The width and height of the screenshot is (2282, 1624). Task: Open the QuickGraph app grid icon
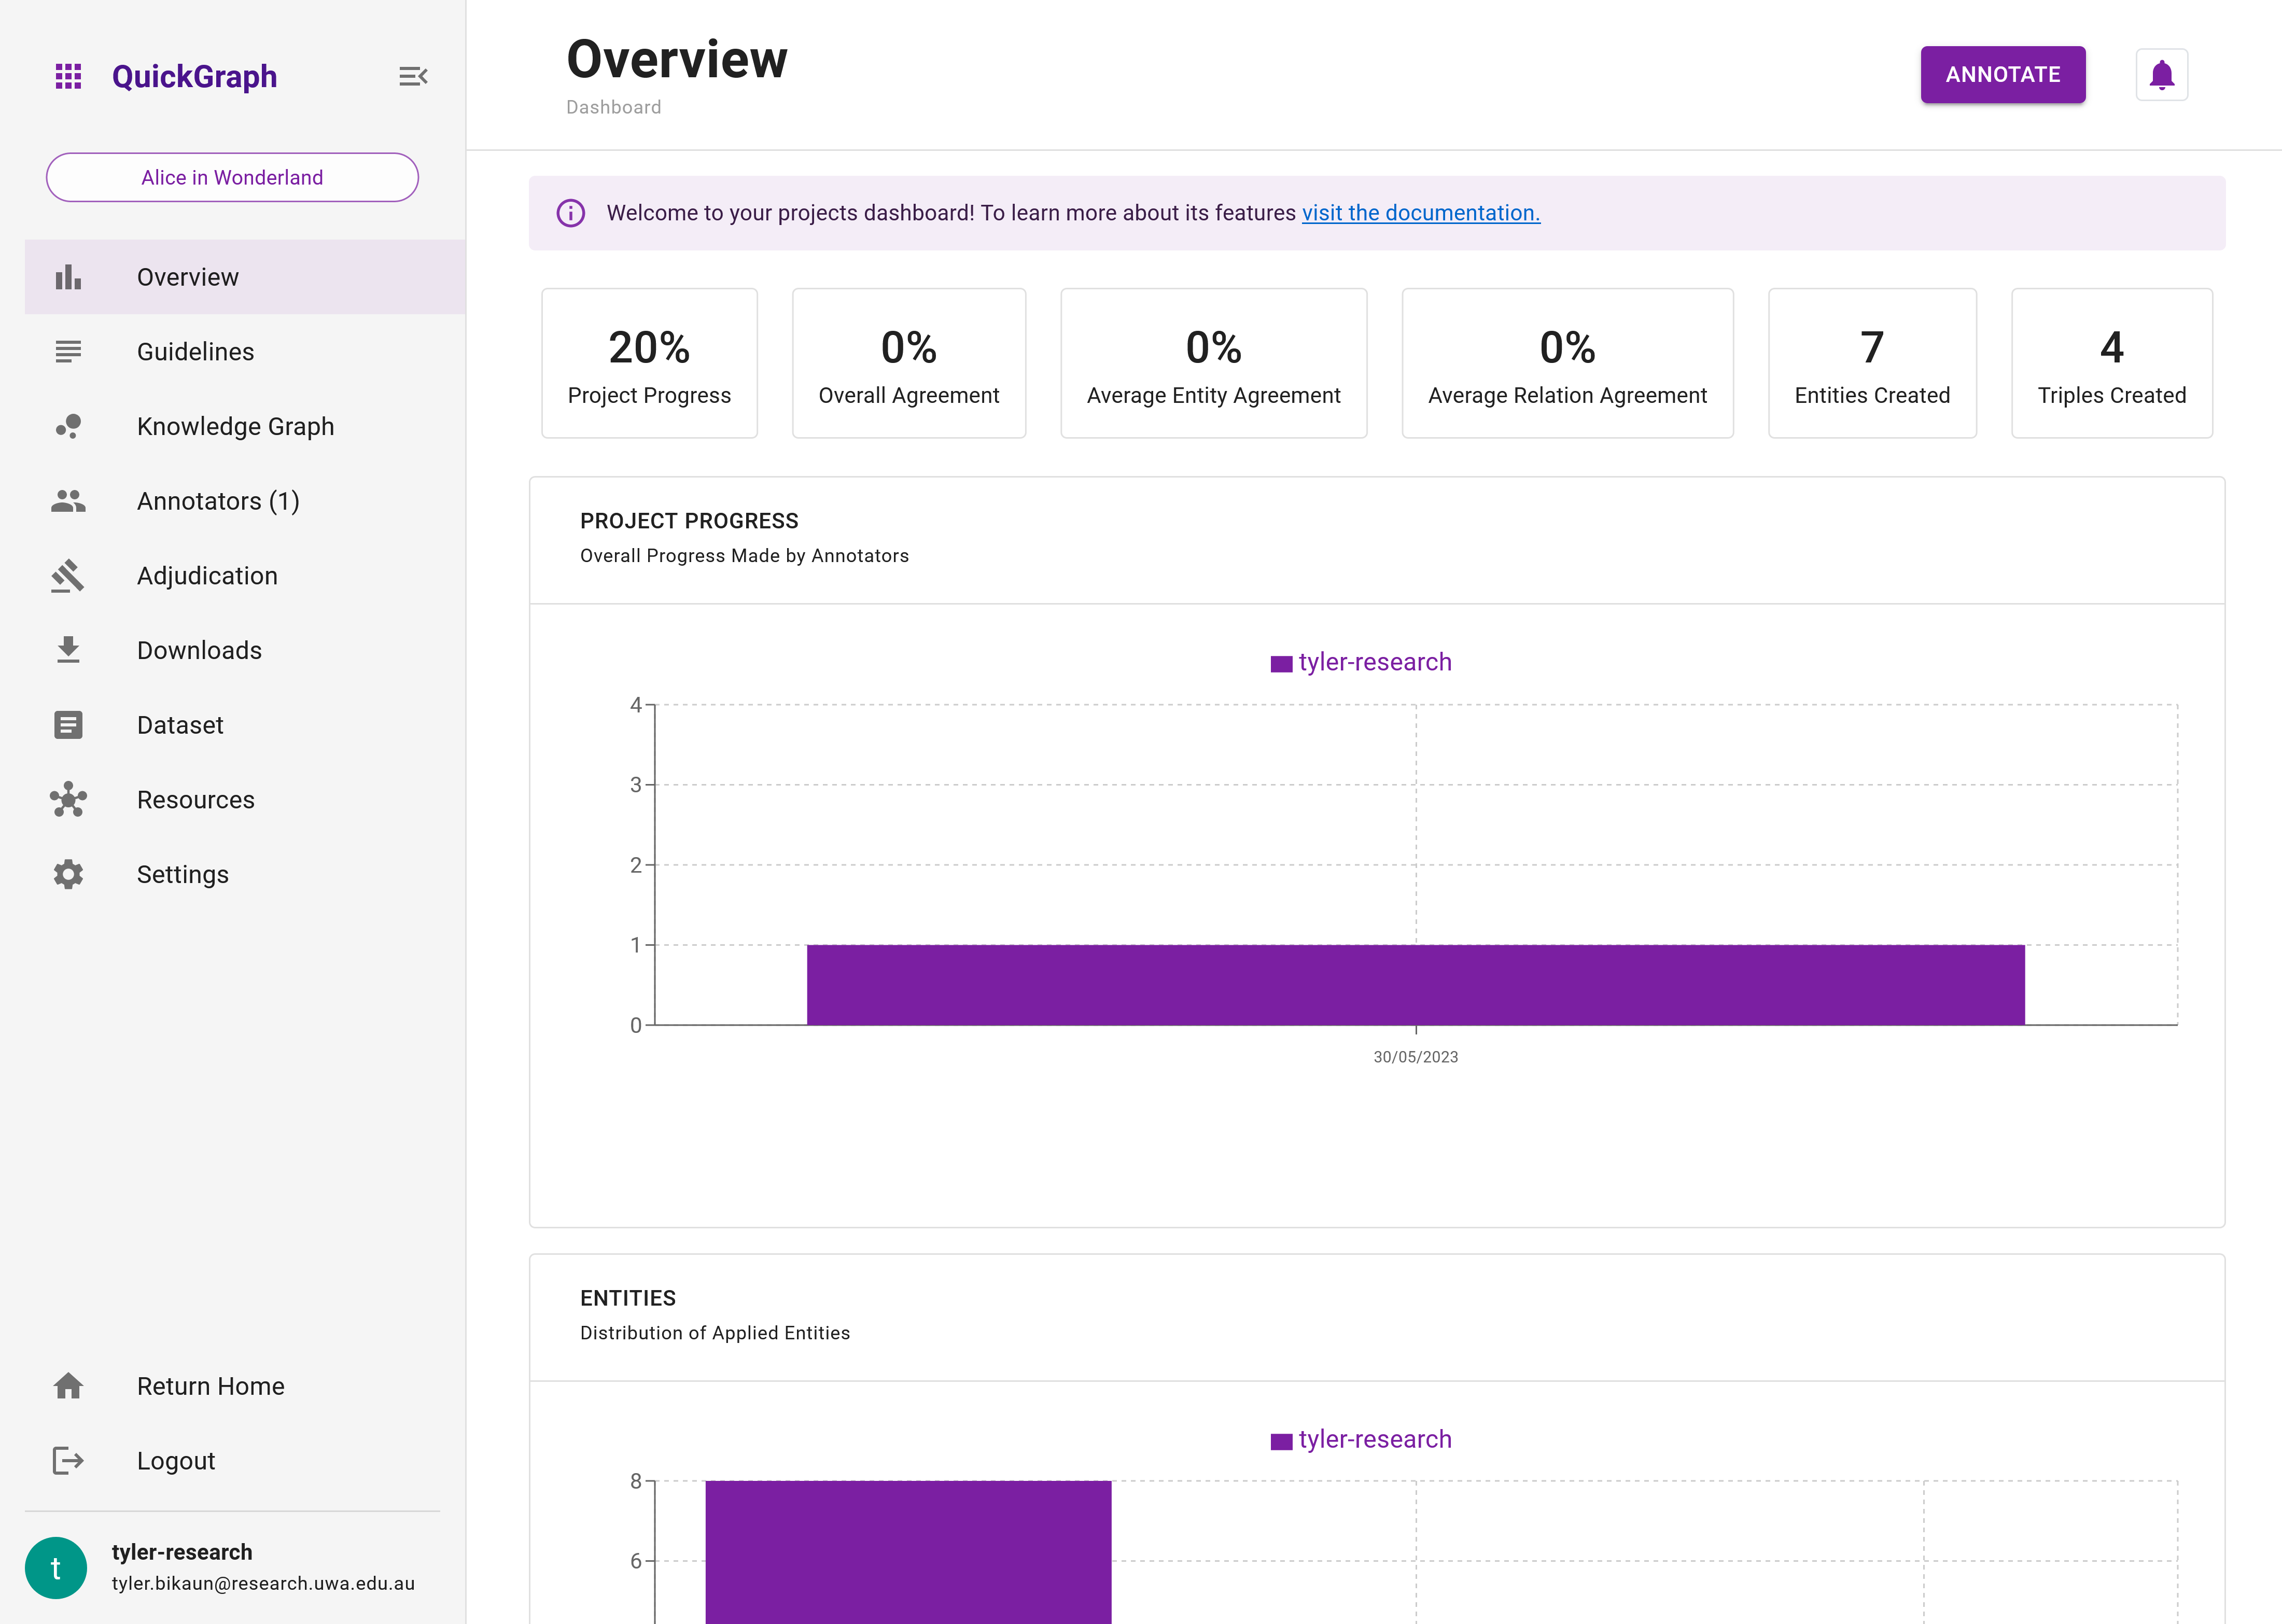point(68,75)
